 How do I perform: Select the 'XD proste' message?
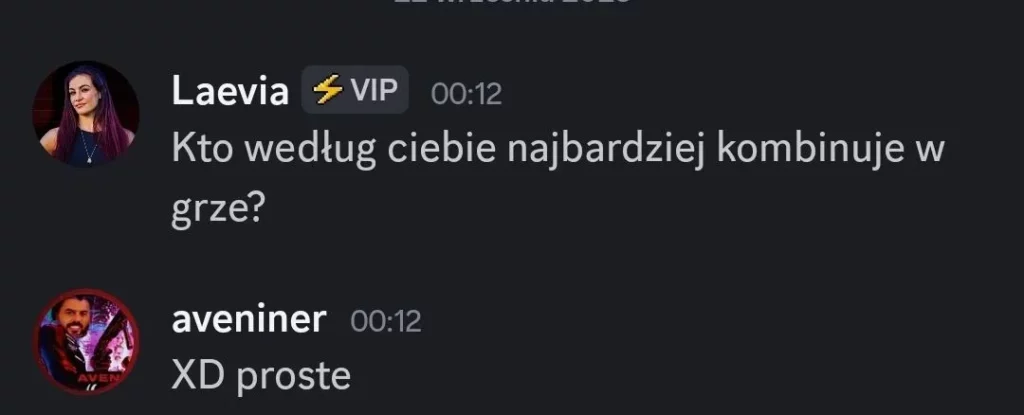261,376
